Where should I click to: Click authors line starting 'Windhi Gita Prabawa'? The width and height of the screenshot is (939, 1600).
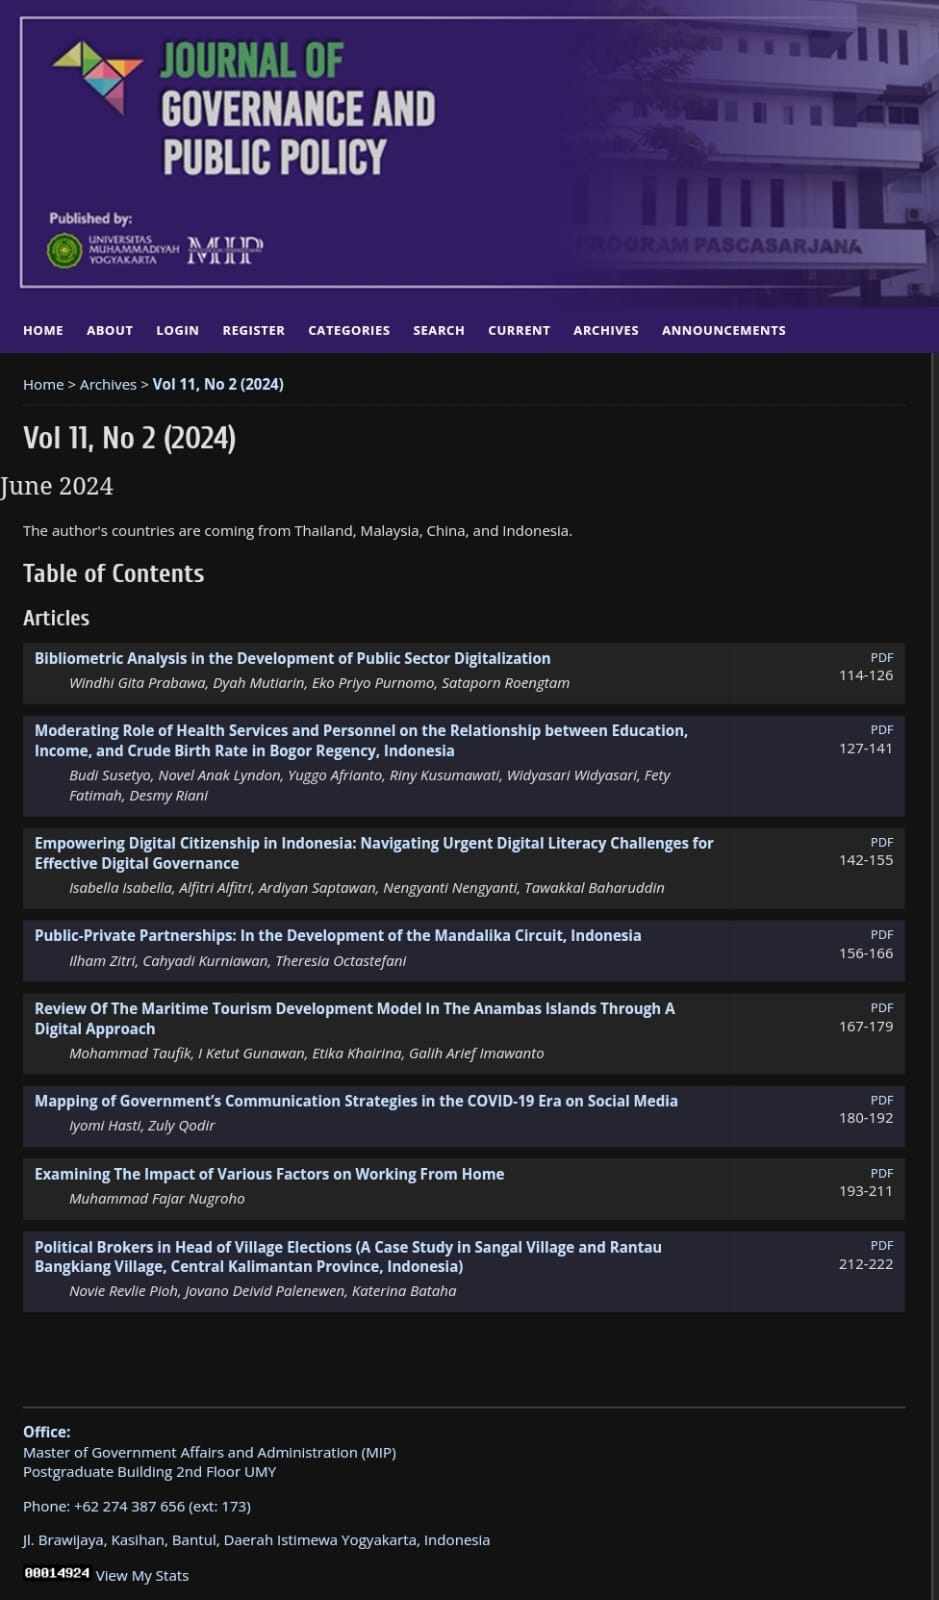pyautogui.click(x=319, y=683)
